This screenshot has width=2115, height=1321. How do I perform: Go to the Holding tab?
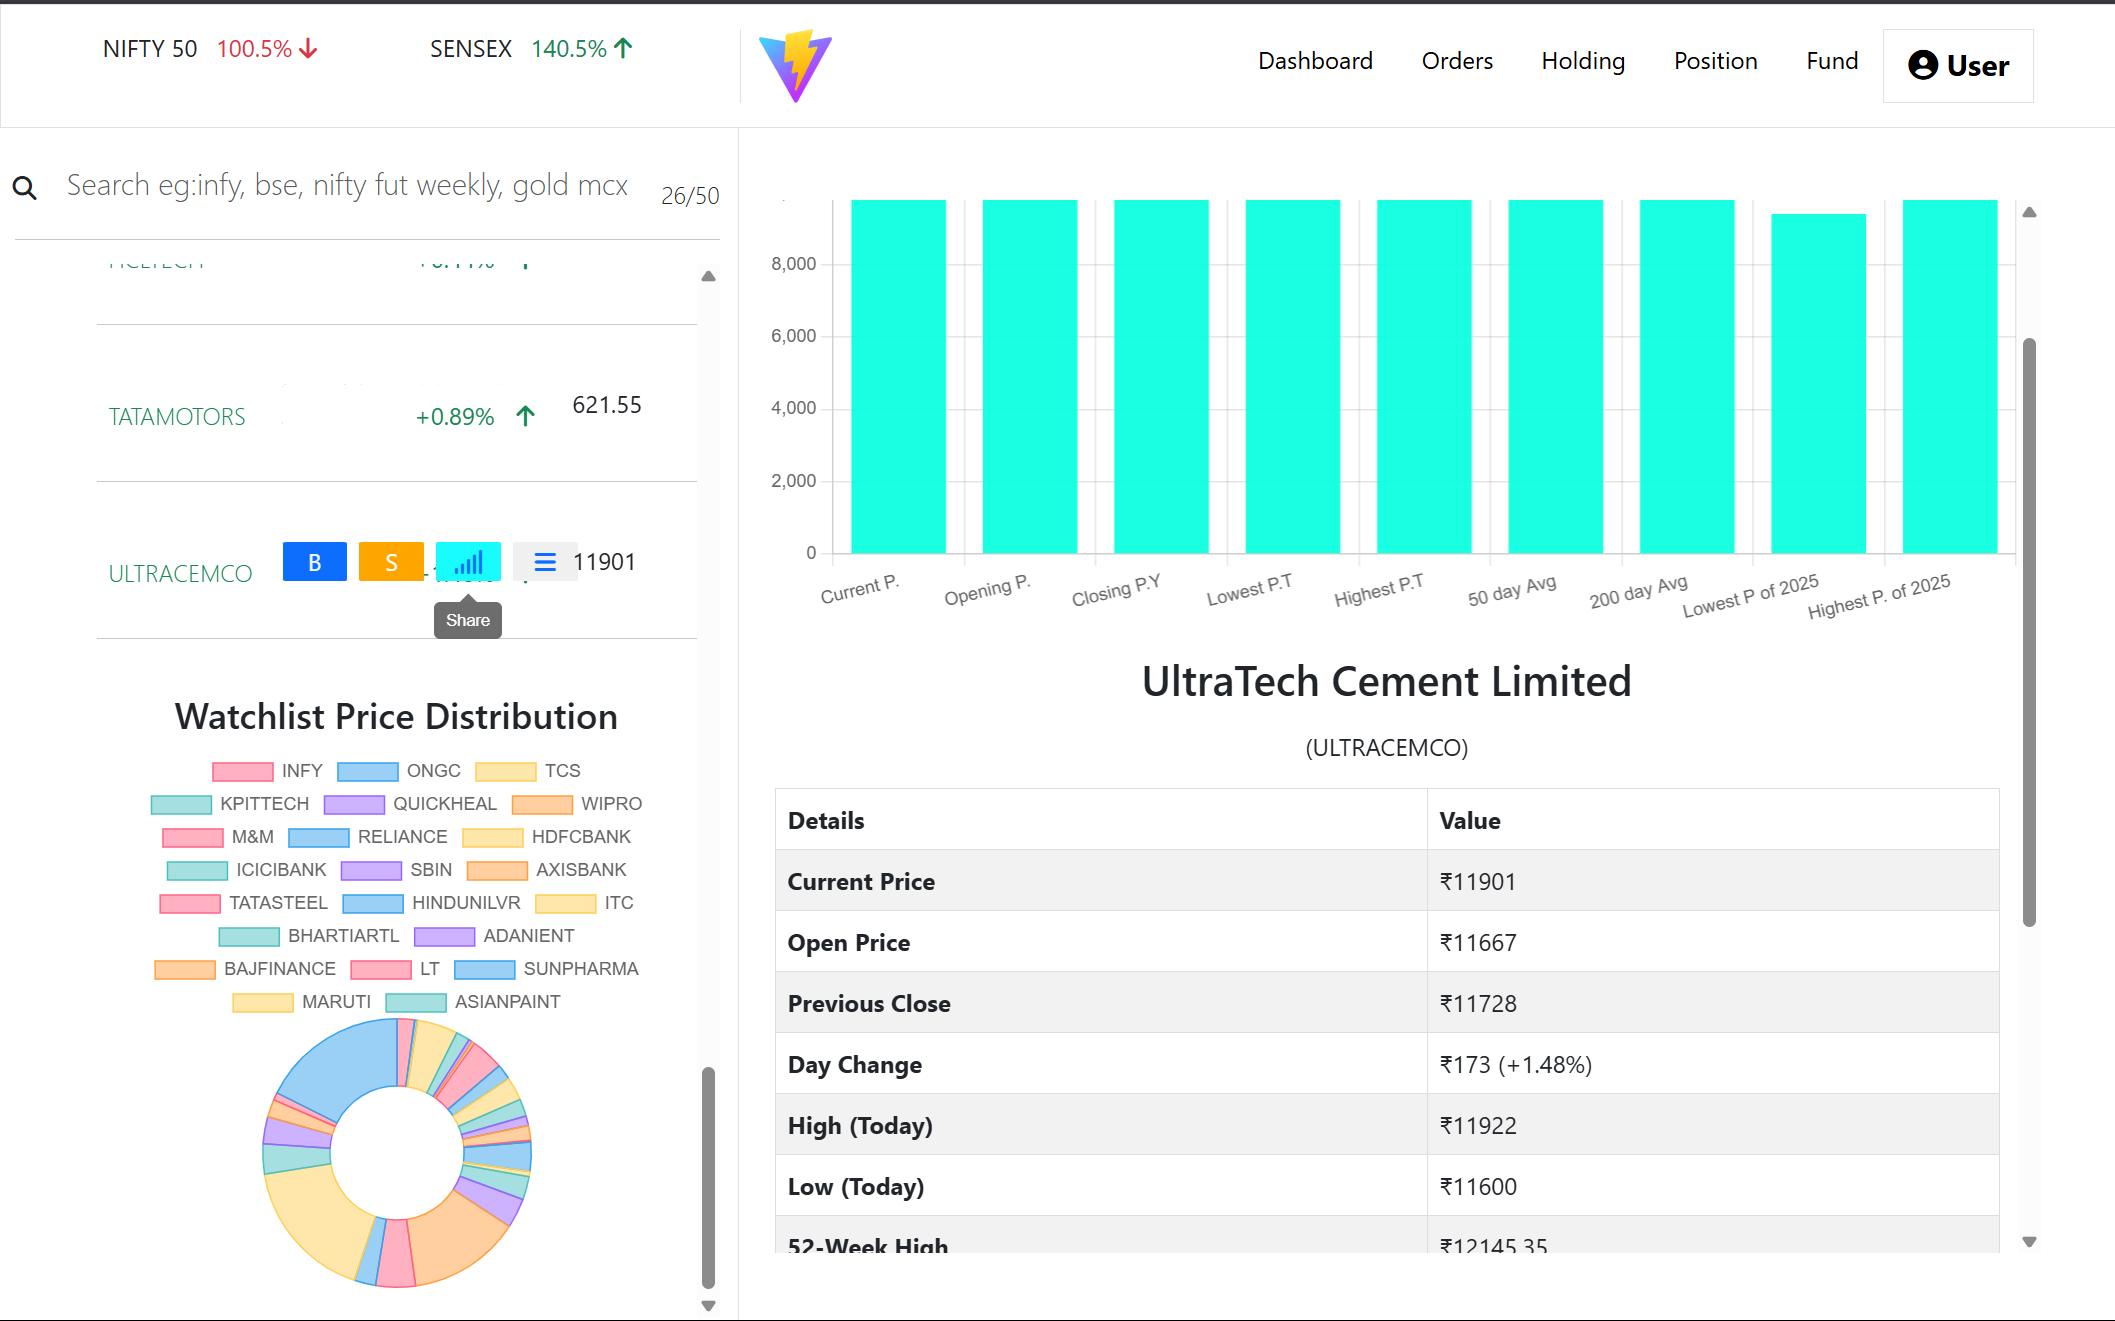pos(1582,61)
